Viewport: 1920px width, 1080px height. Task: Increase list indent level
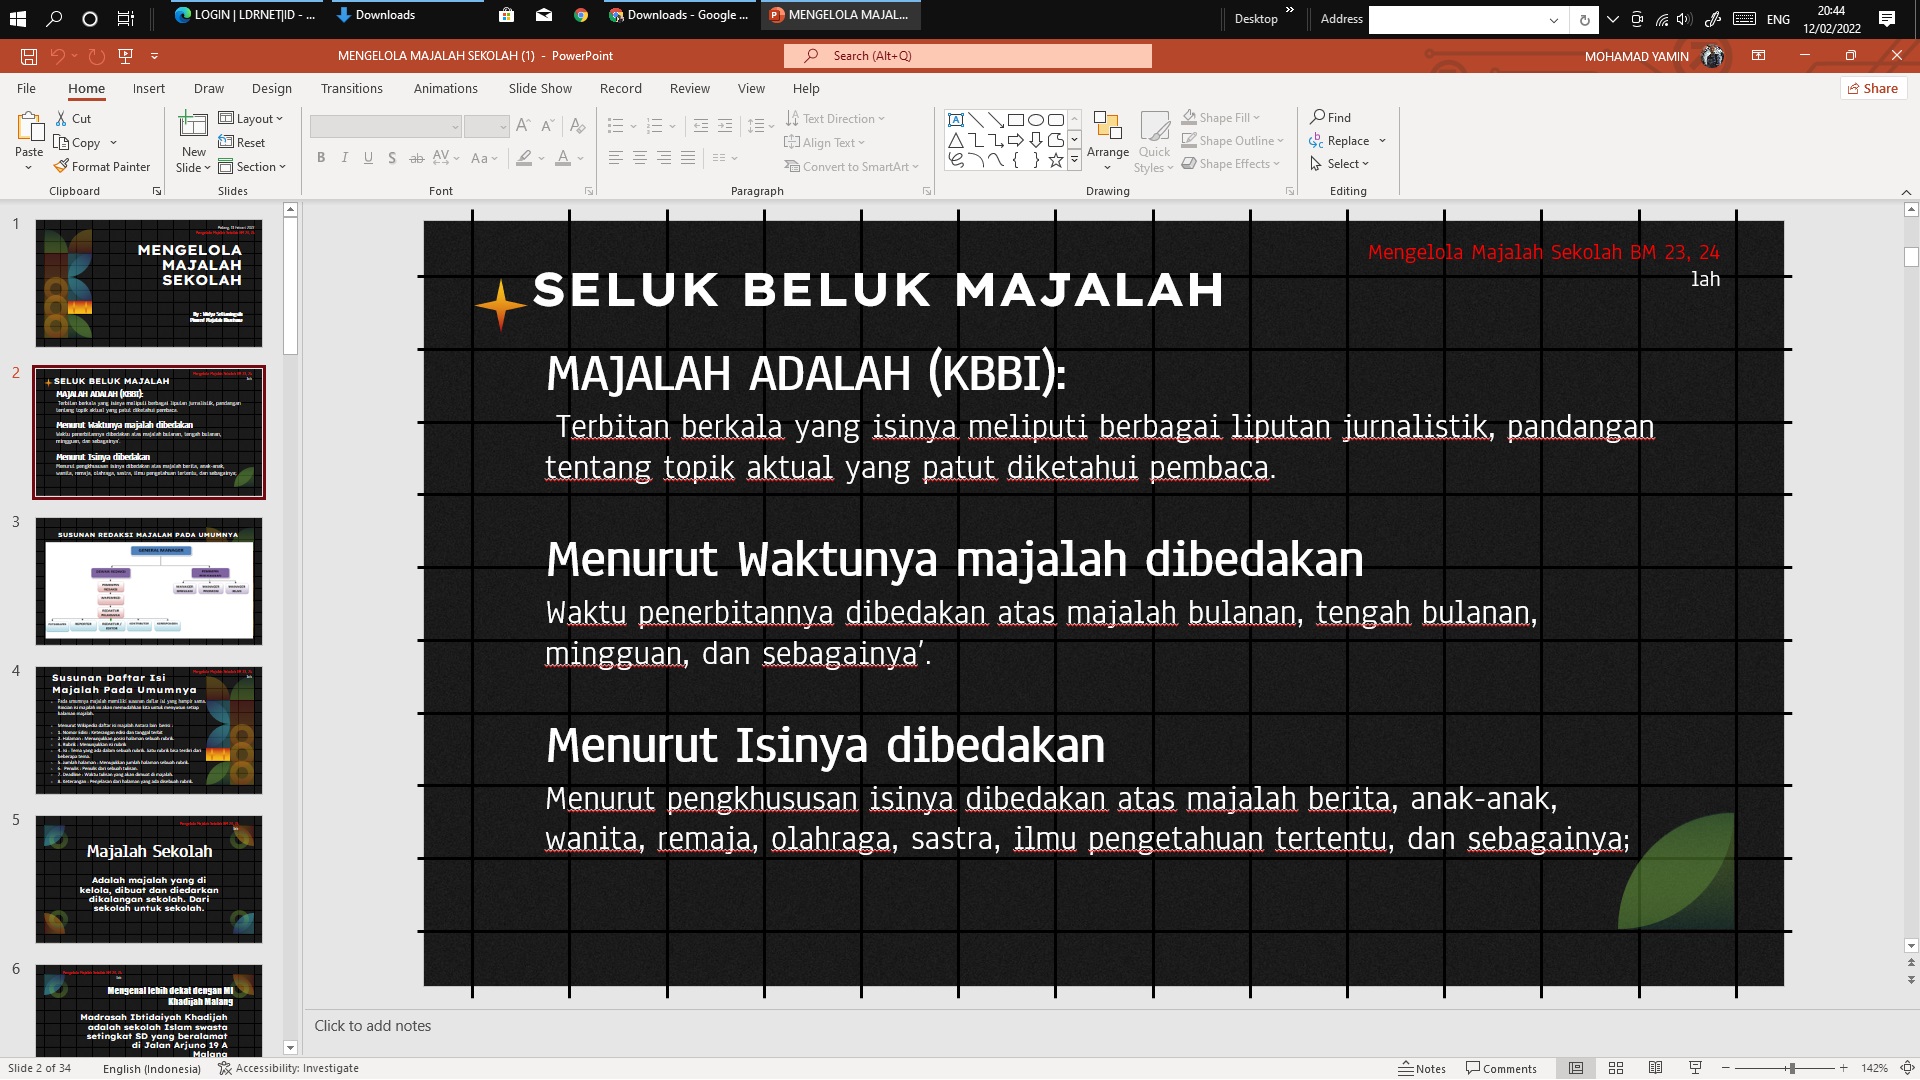click(725, 126)
